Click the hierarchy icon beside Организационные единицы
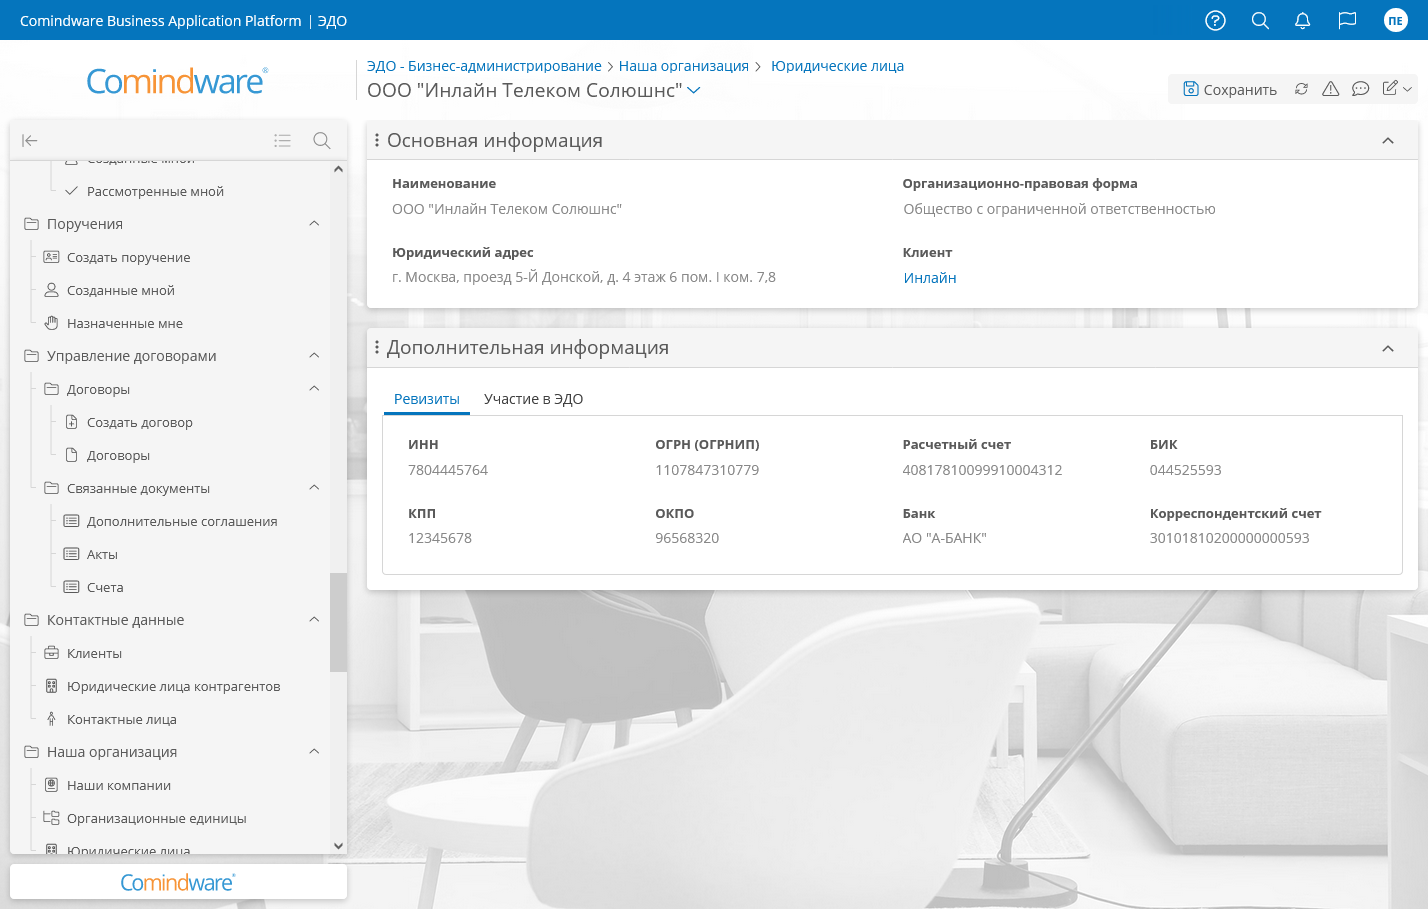 (51, 818)
